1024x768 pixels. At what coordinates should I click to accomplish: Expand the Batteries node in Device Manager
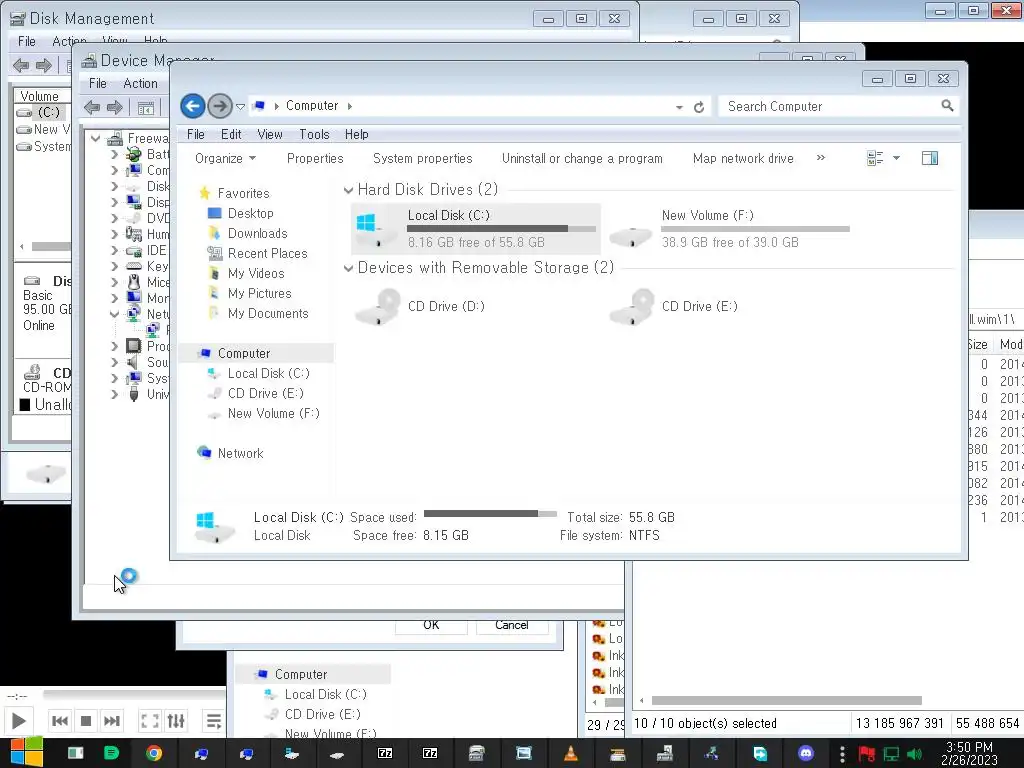(x=115, y=154)
